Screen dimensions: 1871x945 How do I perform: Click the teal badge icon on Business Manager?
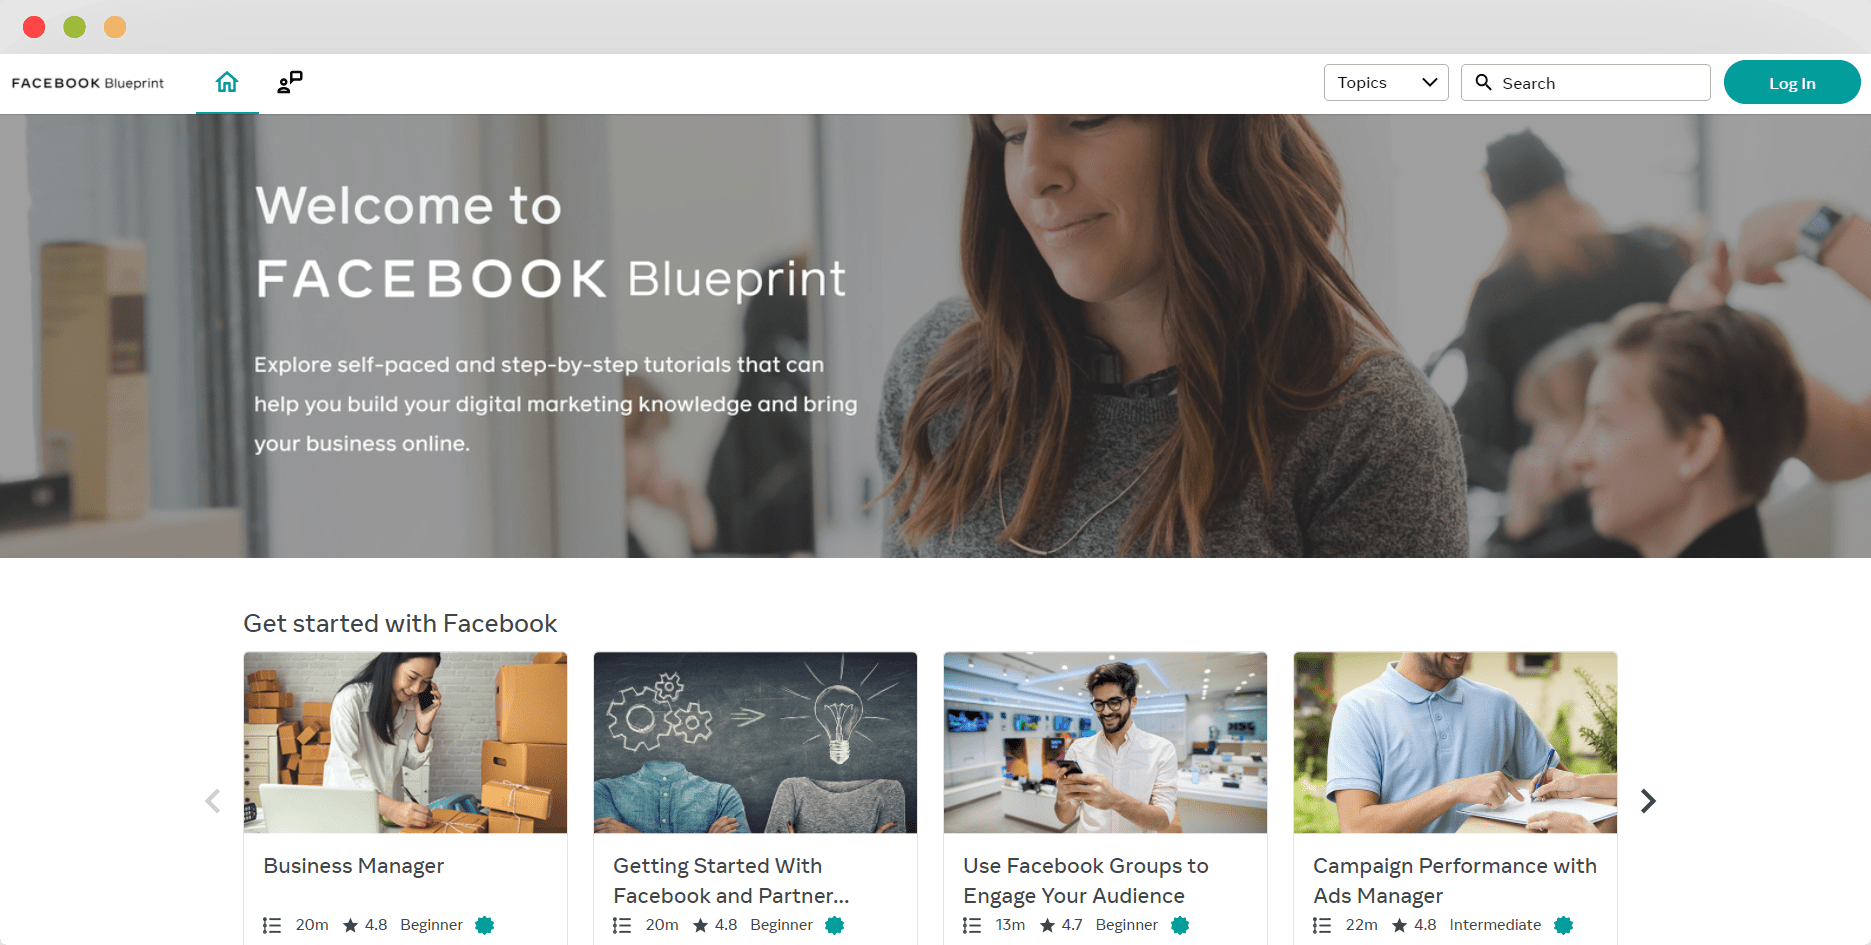[x=485, y=926]
